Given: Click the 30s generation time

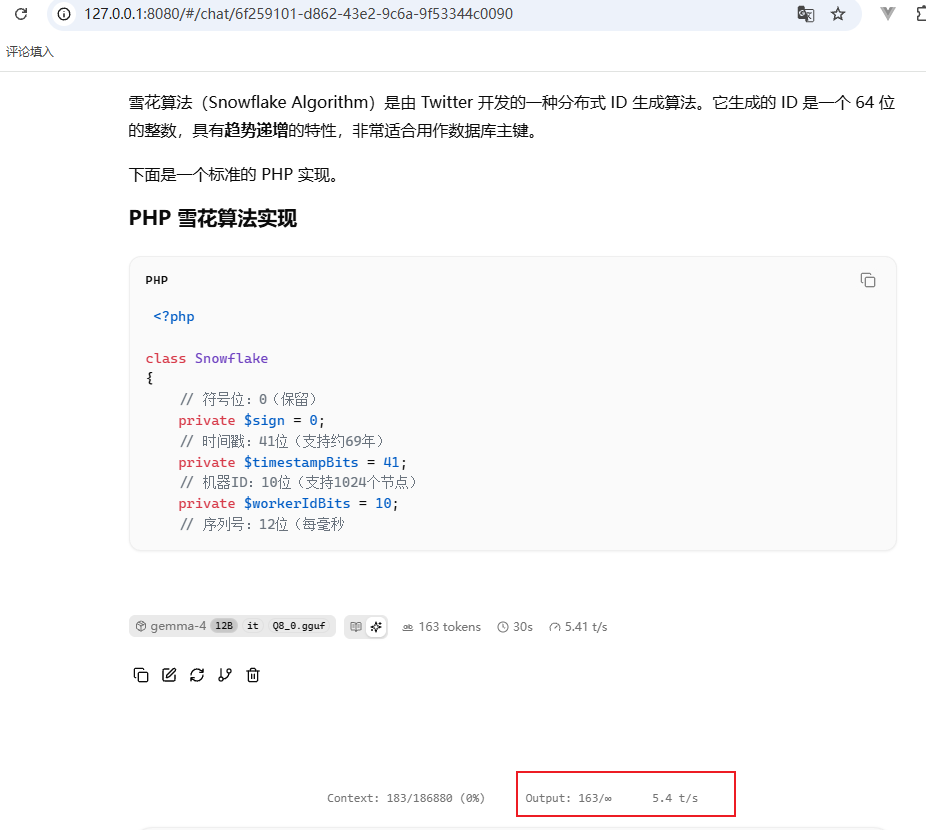Looking at the screenshot, I should (515, 627).
